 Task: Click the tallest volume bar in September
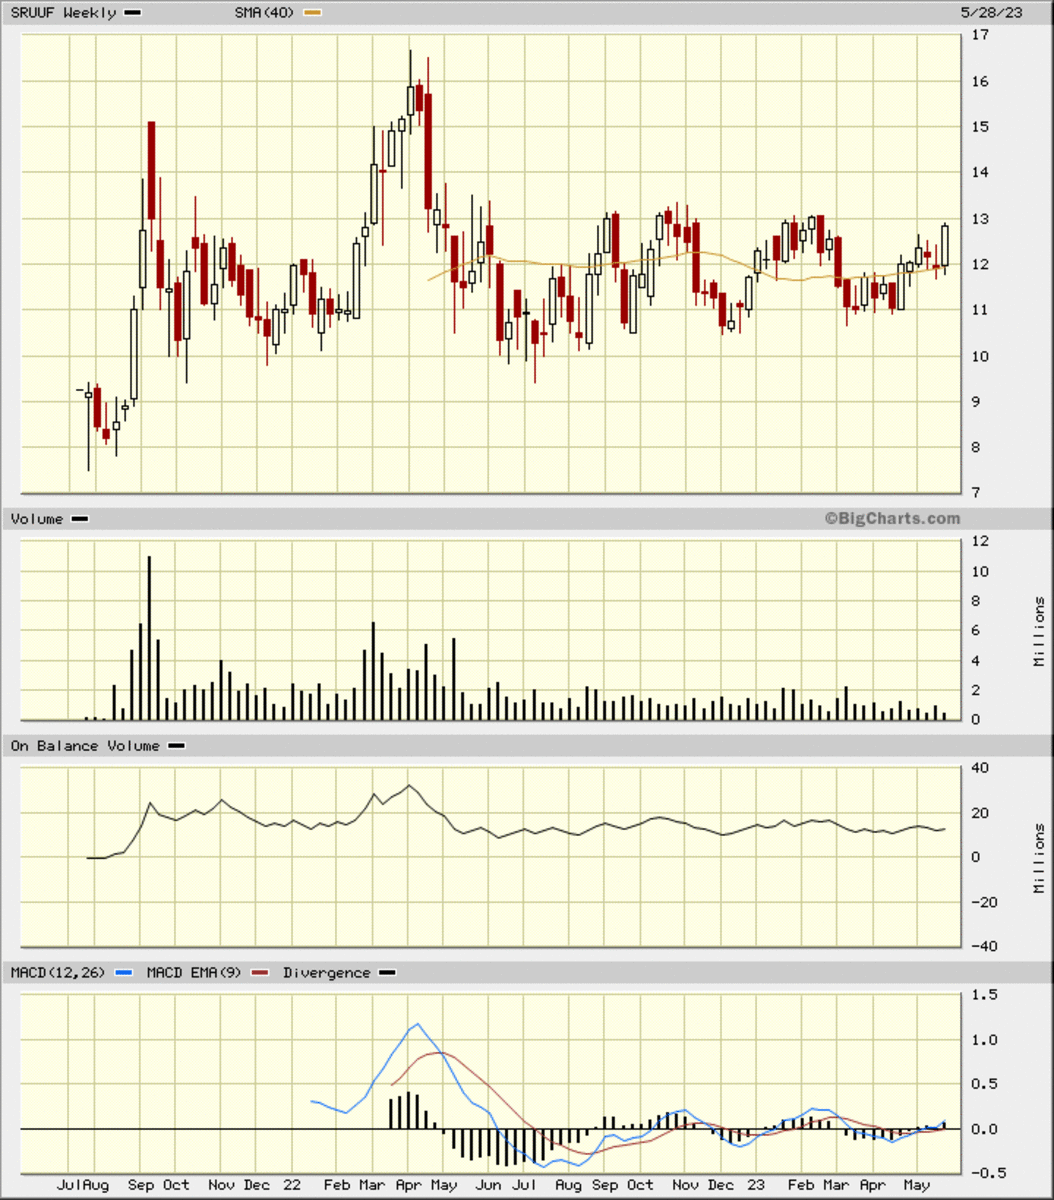pos(150,638)
